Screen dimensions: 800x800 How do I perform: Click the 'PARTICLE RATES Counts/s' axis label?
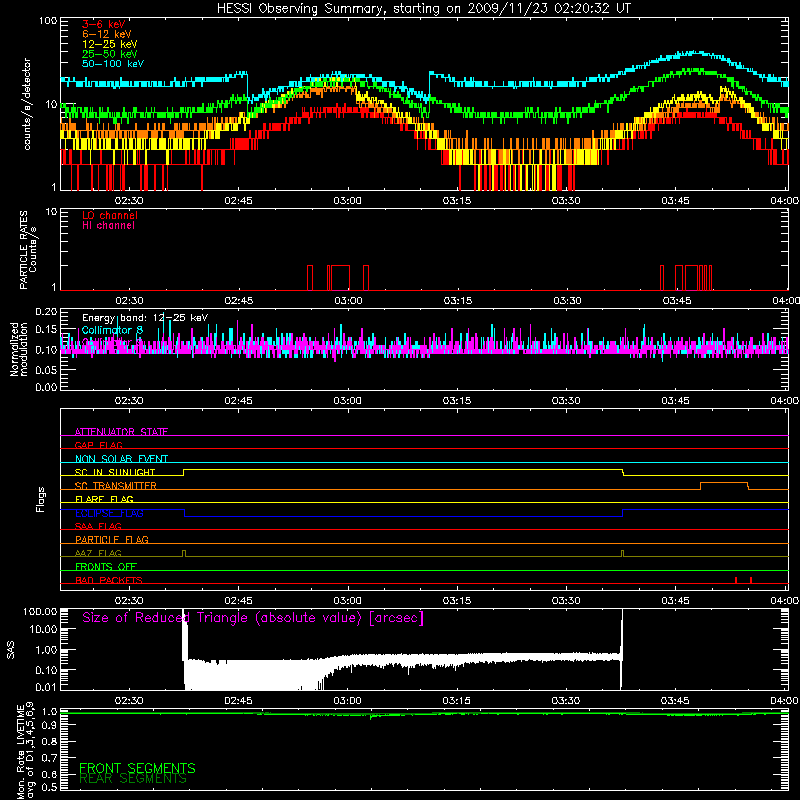coord(28,249)
